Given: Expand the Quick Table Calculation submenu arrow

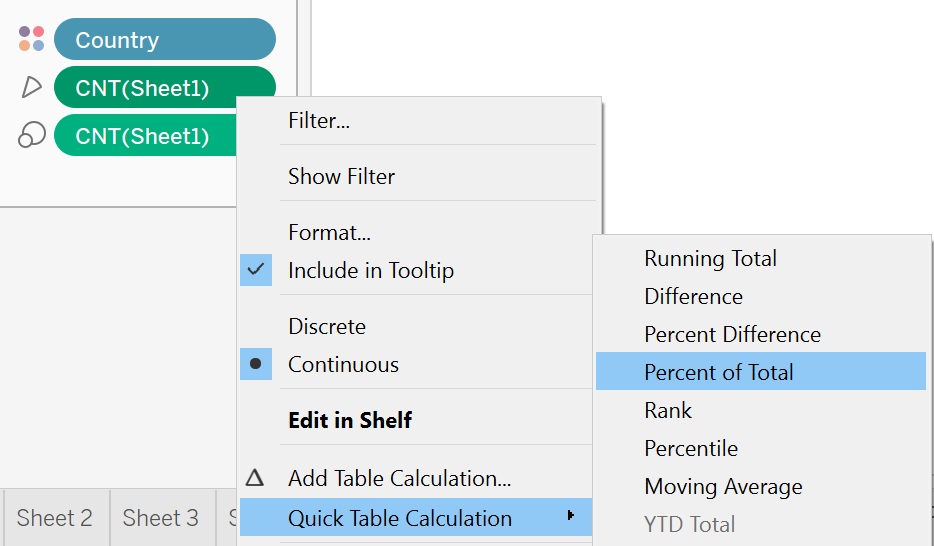Looking at the screenshot, I should click(571, 517).
